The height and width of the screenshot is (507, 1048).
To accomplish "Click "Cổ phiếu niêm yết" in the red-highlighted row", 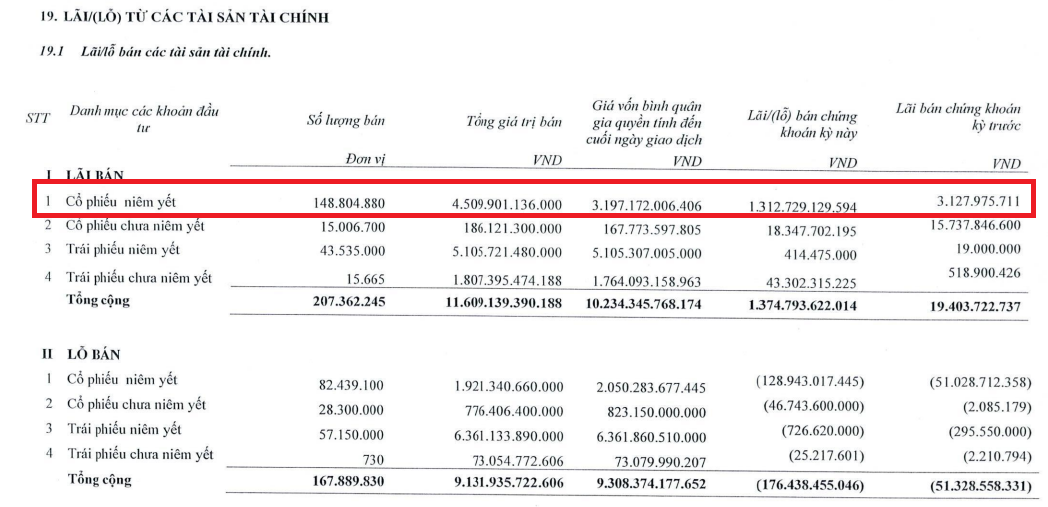I will point(120,202).
